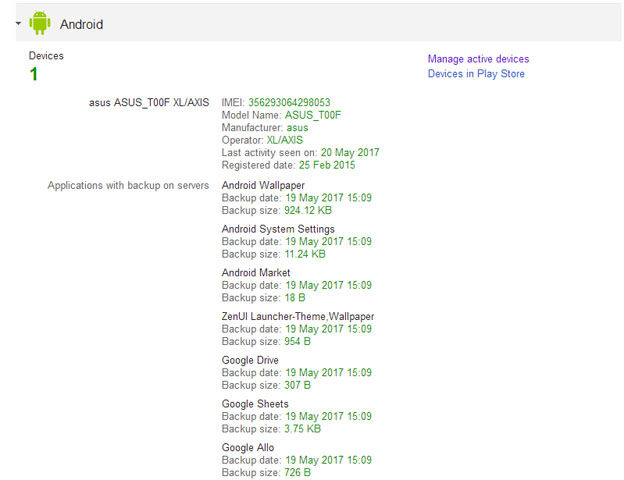Click Google Allo backup date value
This screenshot has height=480, width=624.
329,460
